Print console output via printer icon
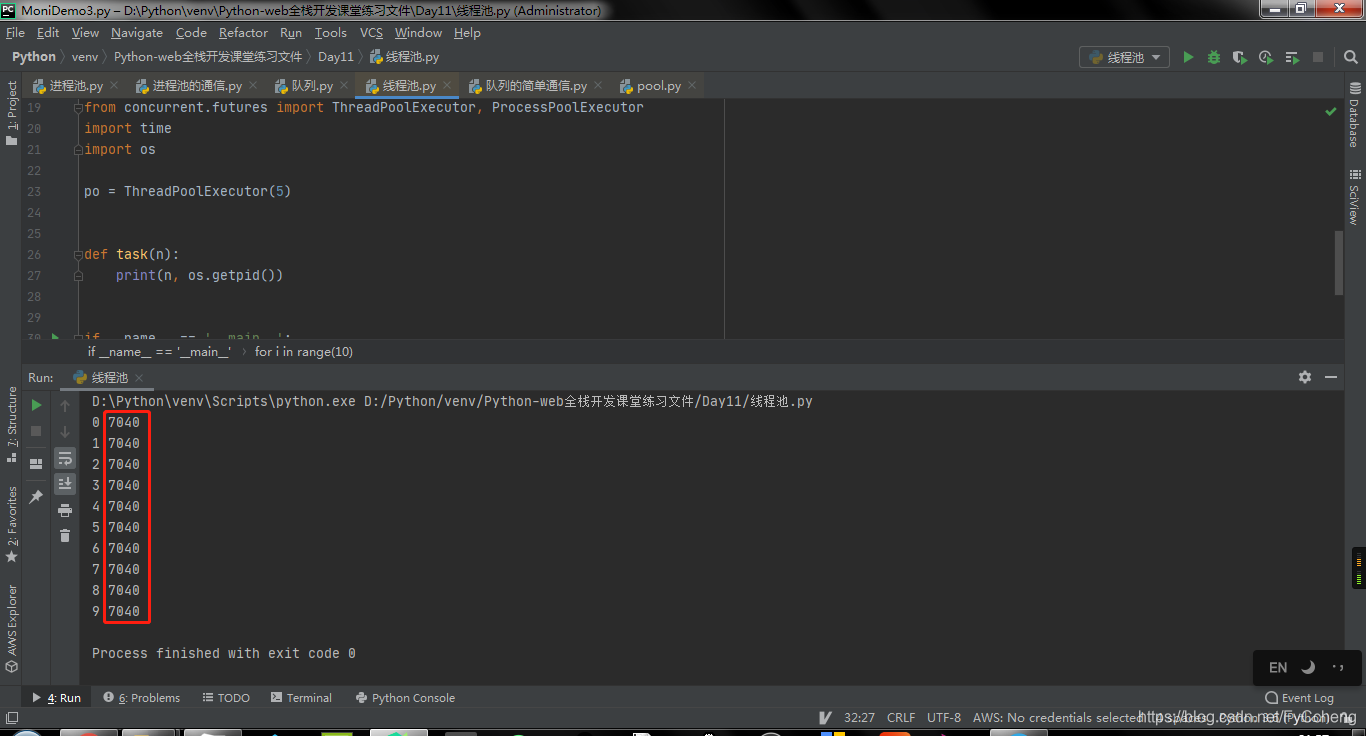 (x=65, y=510)
